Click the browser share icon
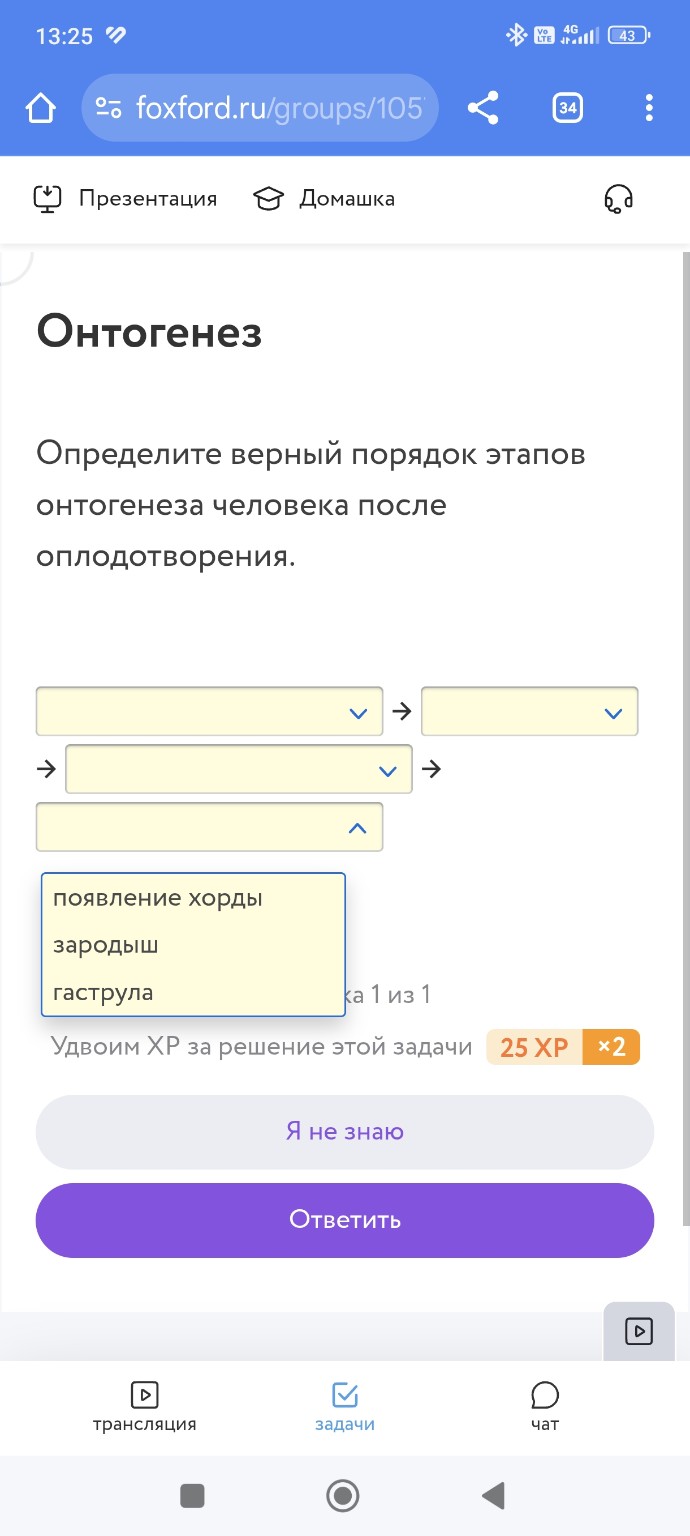Viewport: 690px width, 1536px height. (x=484, y=107)
